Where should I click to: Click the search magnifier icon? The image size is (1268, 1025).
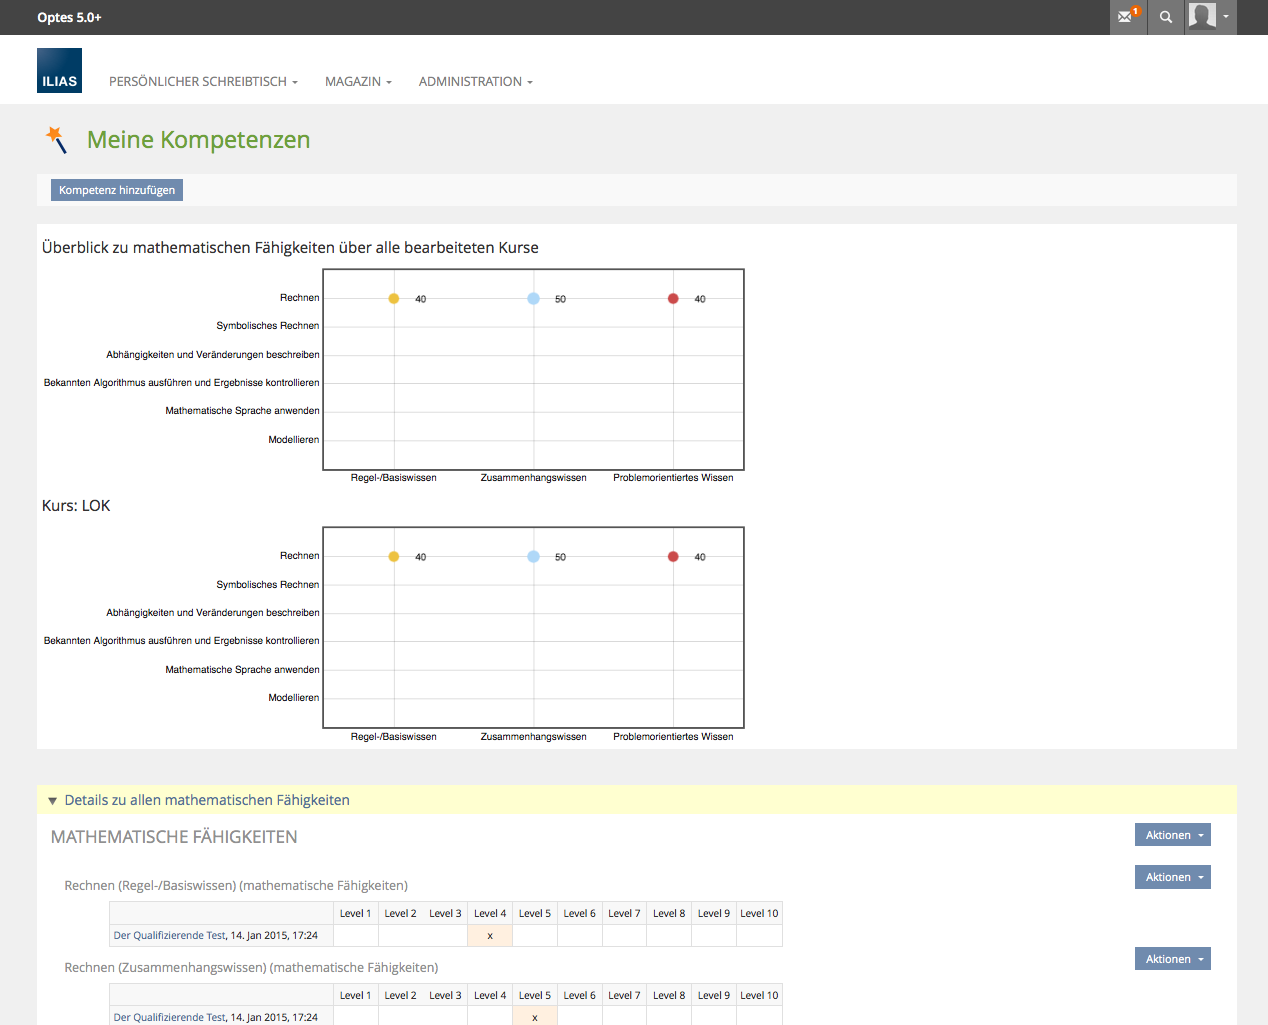1166,17
